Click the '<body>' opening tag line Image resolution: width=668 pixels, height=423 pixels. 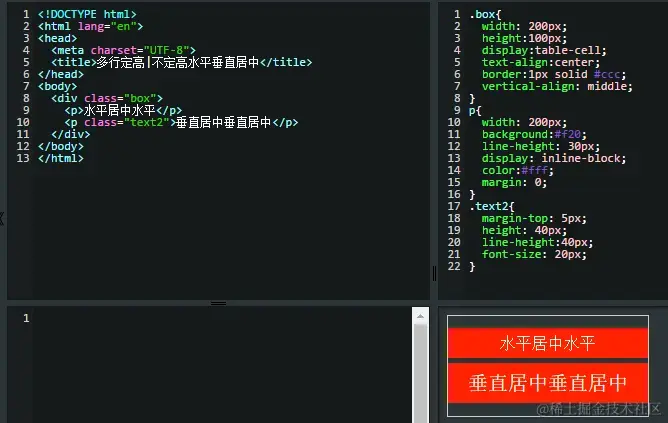pos(58,86)
